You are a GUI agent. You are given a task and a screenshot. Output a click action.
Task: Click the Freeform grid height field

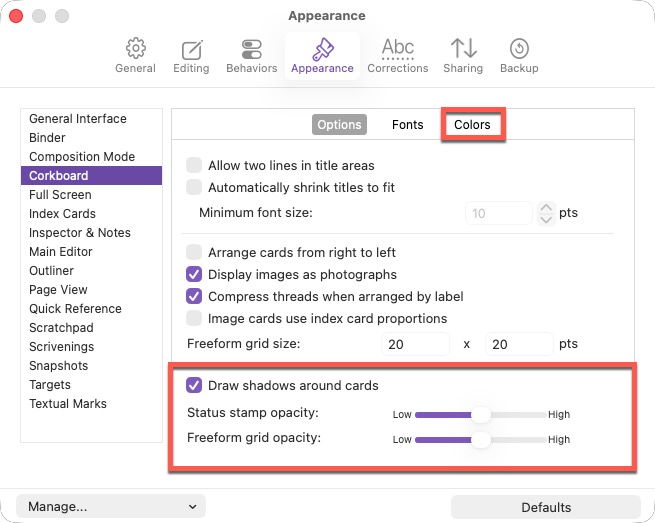tap(519, 344)
